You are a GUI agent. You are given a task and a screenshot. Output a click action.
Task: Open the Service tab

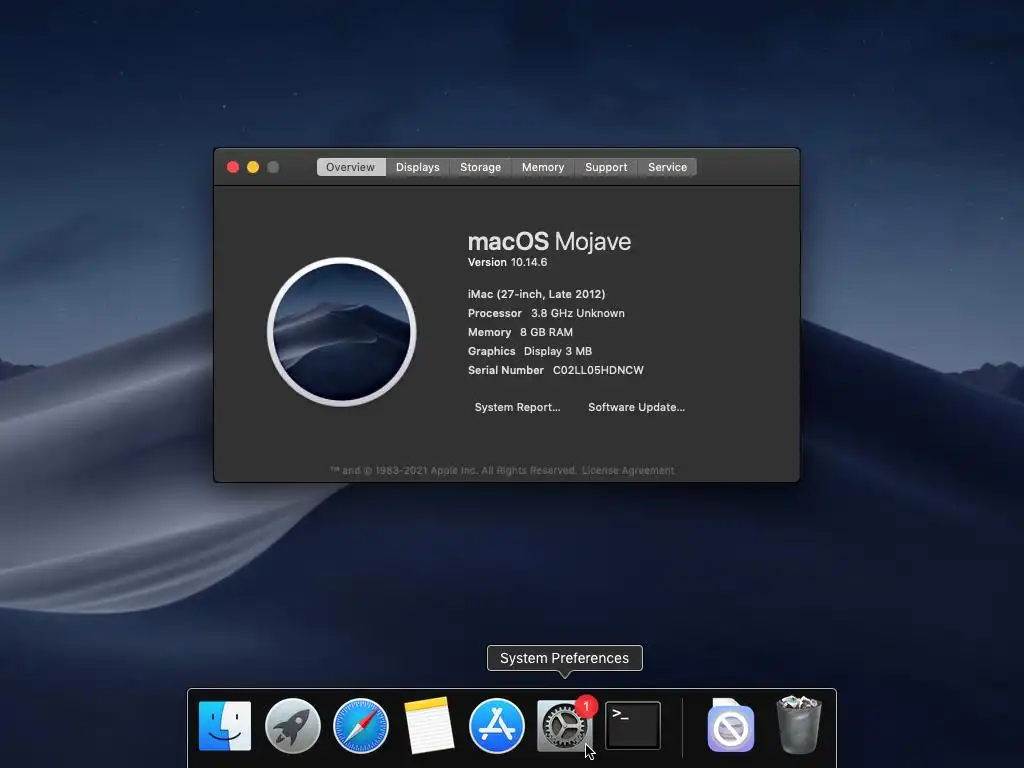click(667, 167)
